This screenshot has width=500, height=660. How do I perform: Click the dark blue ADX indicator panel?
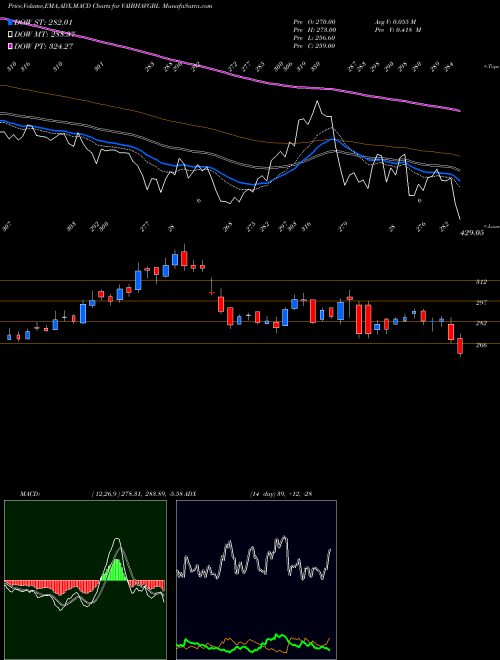coord(256,580)
